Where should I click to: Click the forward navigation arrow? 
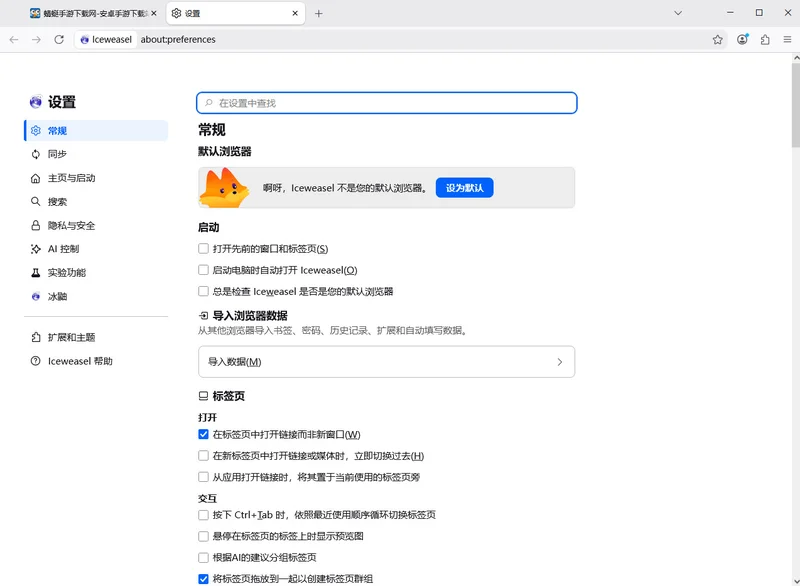coord(36,39)
